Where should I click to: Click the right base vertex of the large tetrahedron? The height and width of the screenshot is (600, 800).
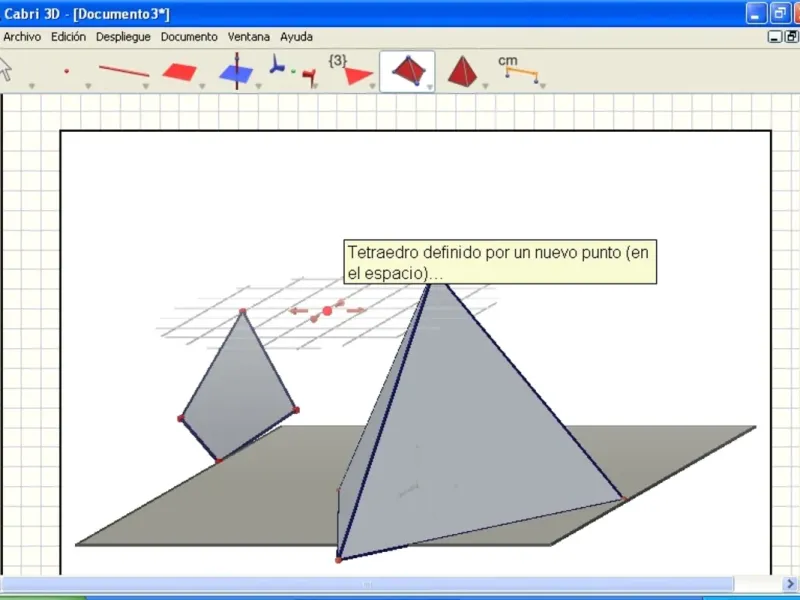click(x=623, y=498)
